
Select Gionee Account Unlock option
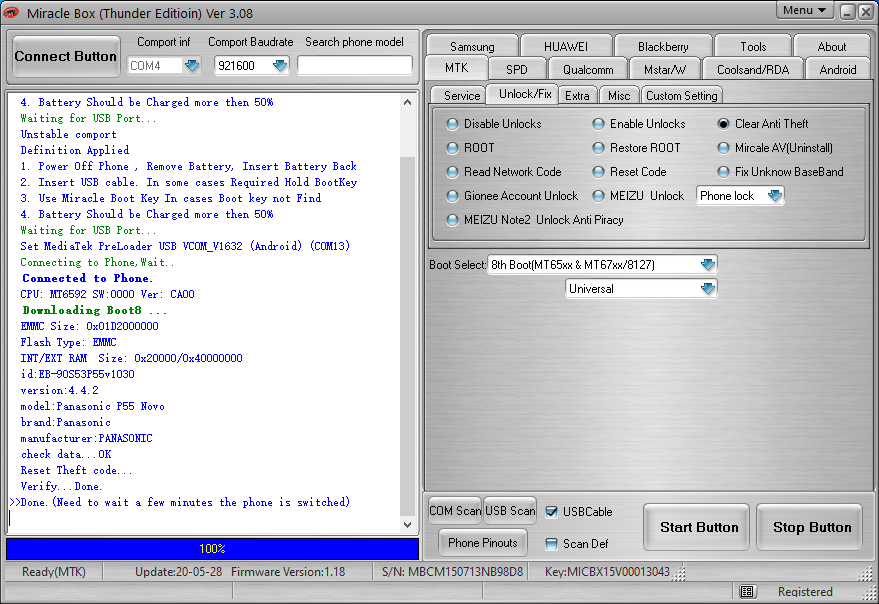point(452,196)
